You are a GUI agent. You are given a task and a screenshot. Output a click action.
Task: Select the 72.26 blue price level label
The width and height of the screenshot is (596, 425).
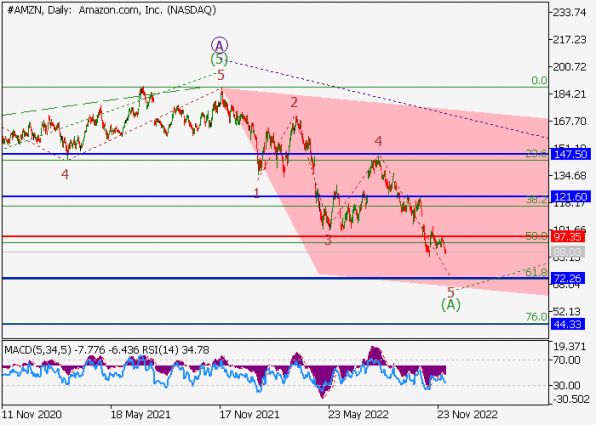(567, 279)
